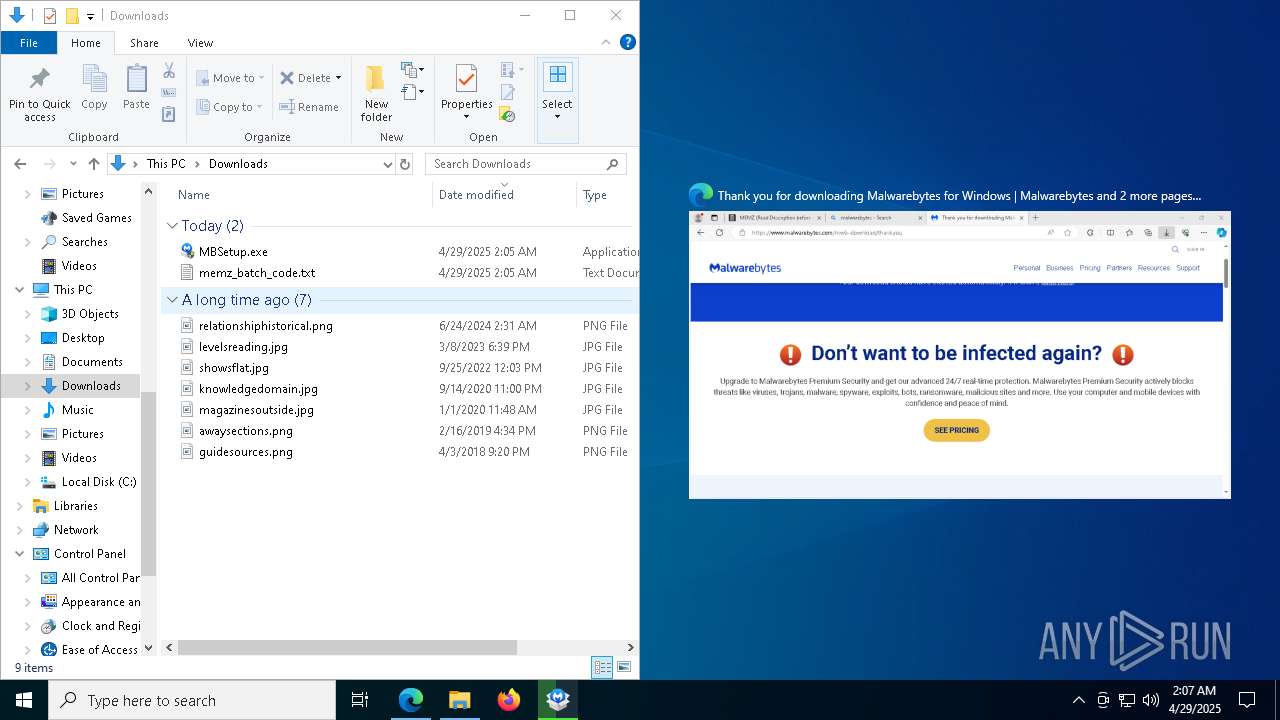Open Customize Quick Access Toolbar dropdown
This screenshot has width=1280, height=720.
click(x=90, y=16)
